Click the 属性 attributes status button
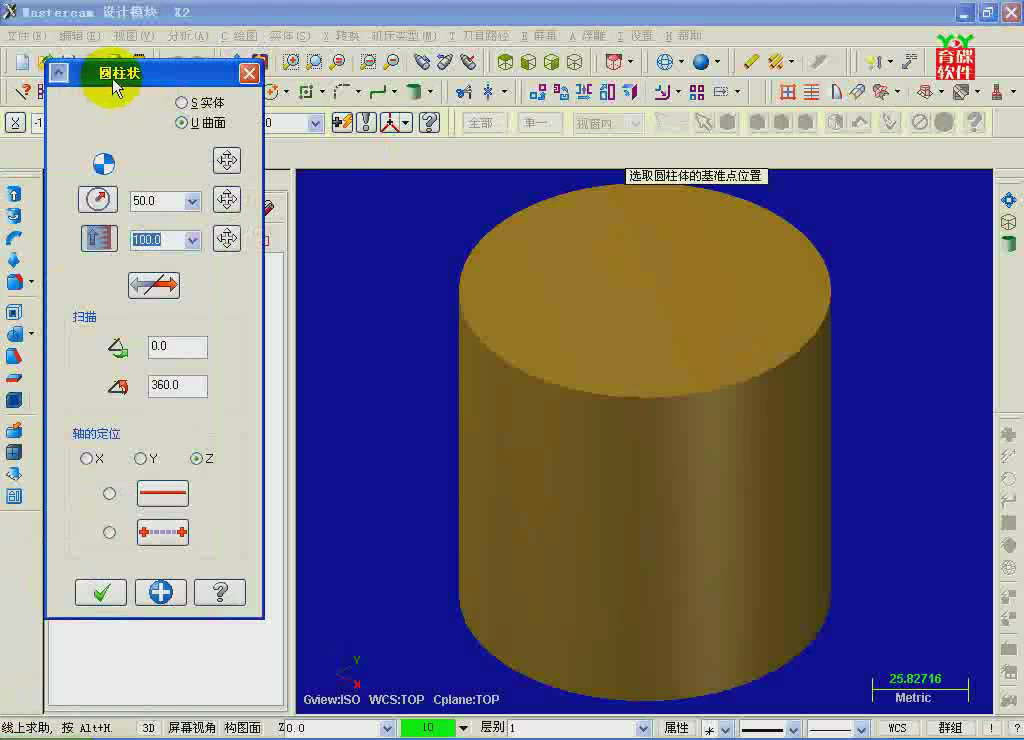Image resolution: width=1024 pixels, height=740 pixels. click(x=676, y=728)
